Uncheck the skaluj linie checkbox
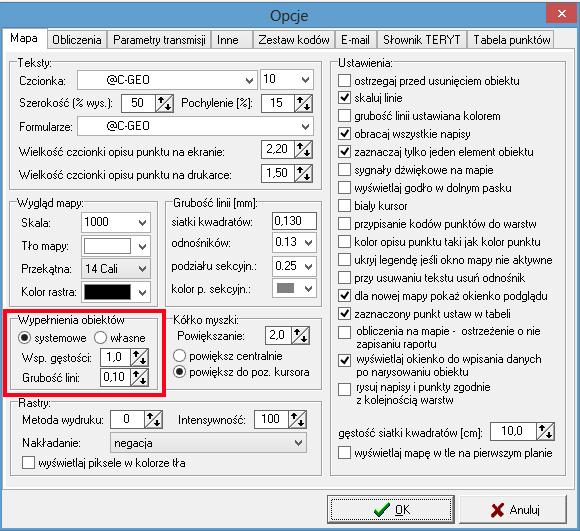The height and width of the screenshot is (531, 580). click(x=344, y=98)
